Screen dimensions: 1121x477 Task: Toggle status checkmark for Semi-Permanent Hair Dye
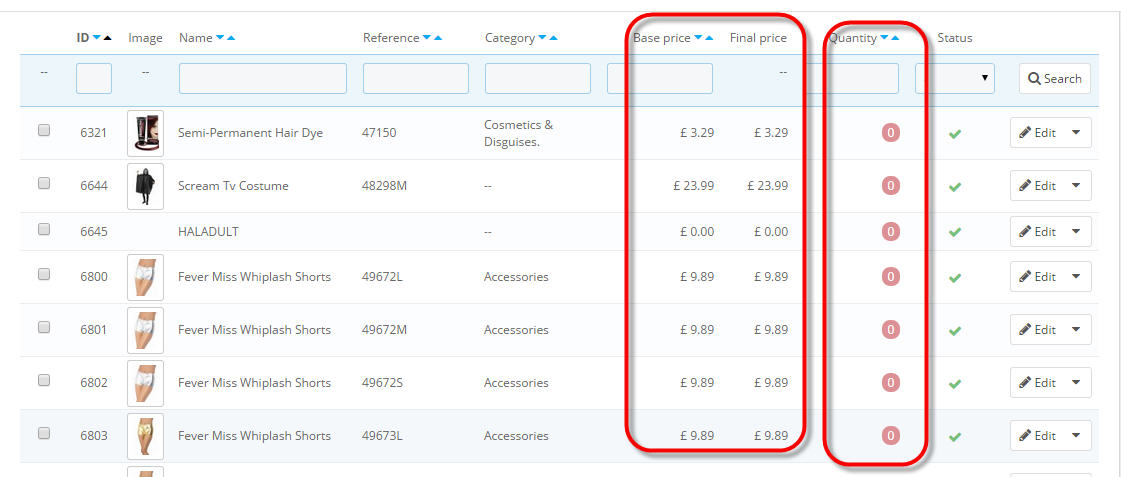tap(954, 134)
